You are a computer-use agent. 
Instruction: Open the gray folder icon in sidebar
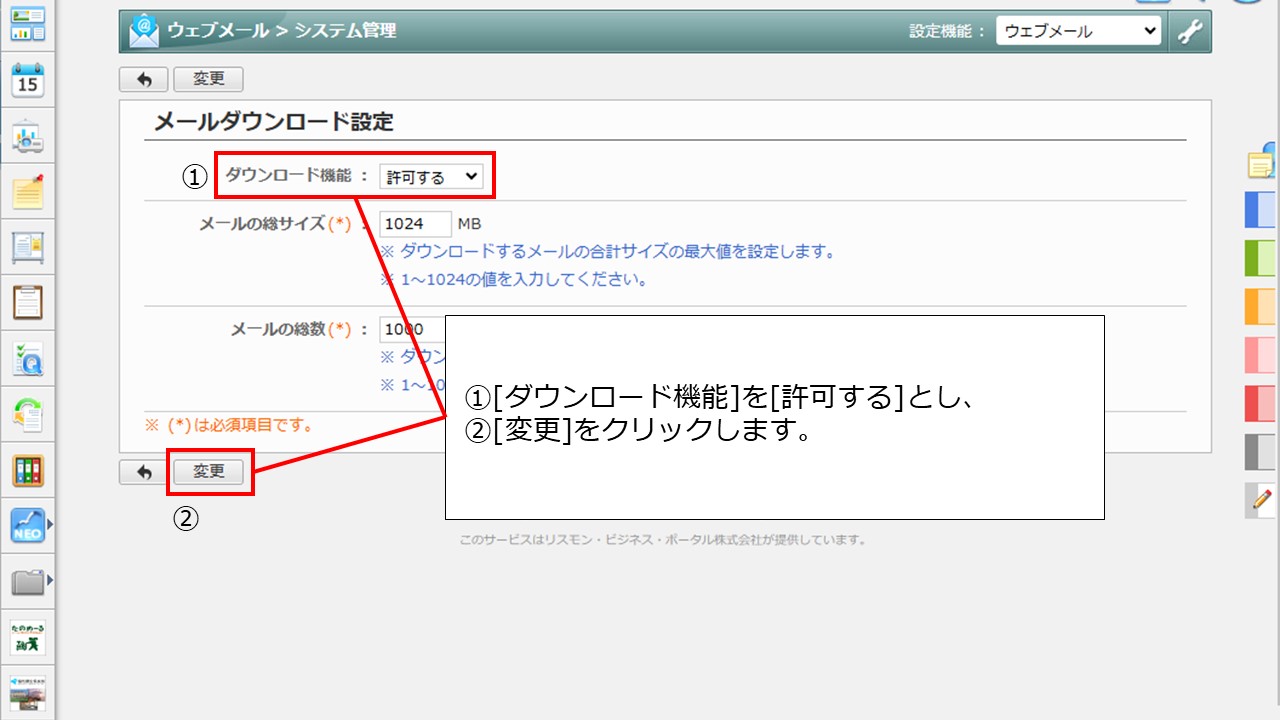click(27, 581)
